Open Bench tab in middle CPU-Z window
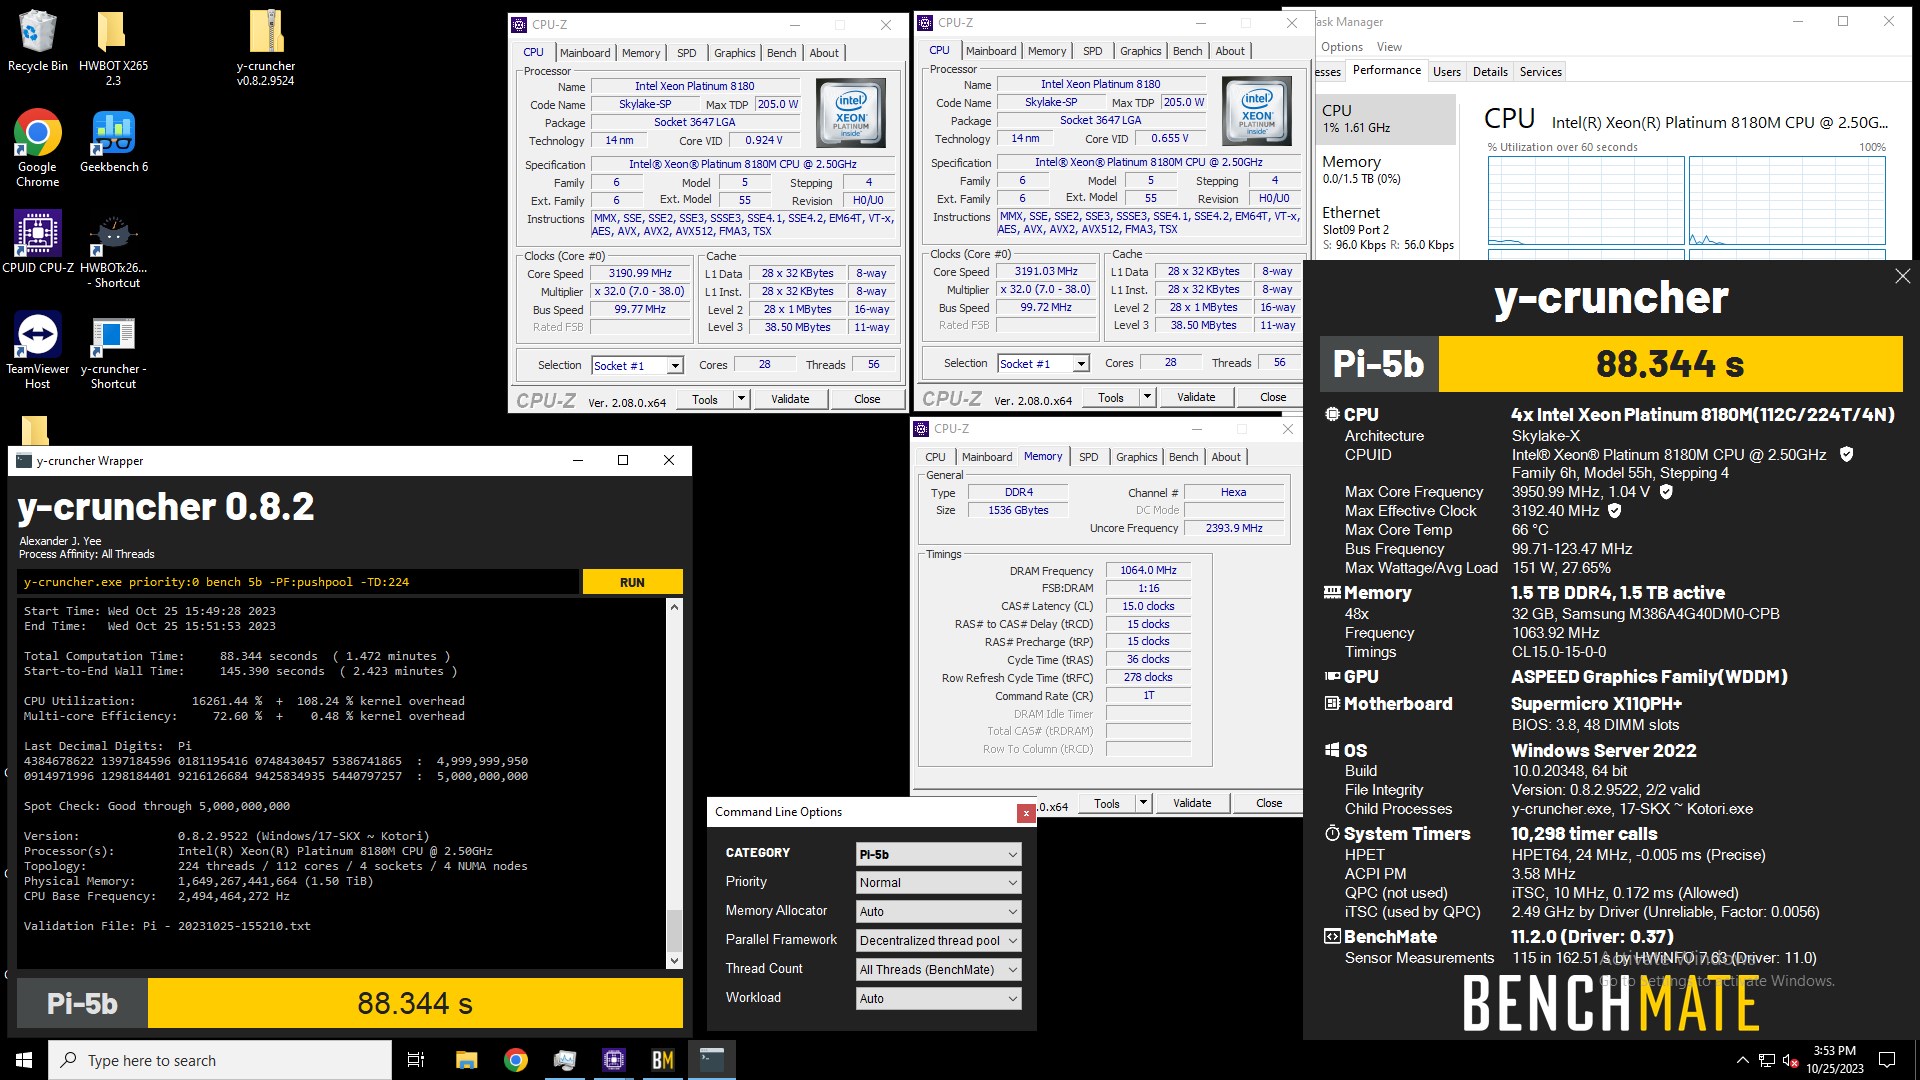1920x1080 pixels. click(x=1187, y=51)
